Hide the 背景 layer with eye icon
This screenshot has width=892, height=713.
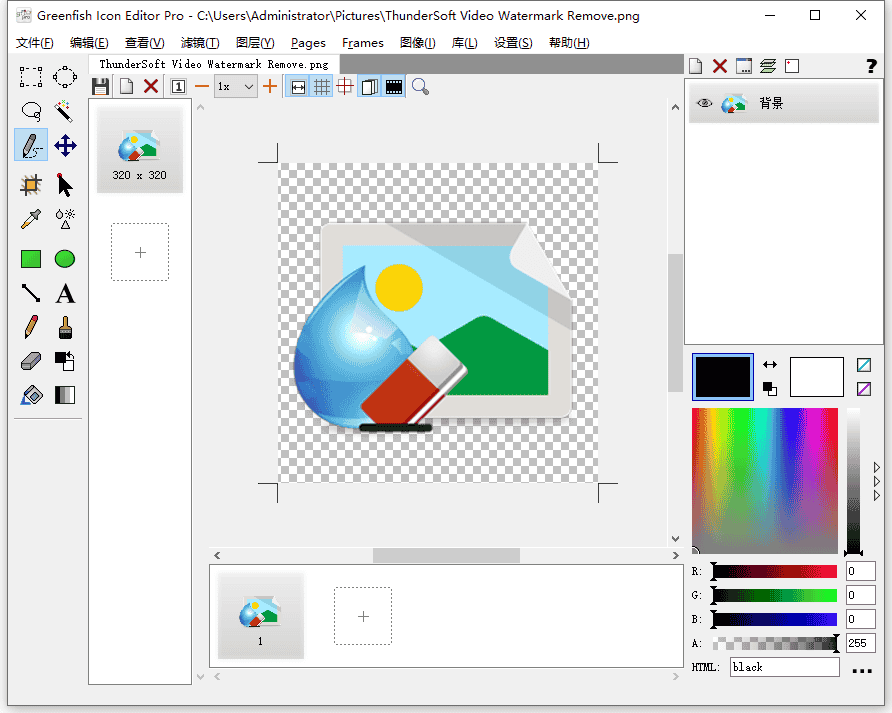tap(704, 103)
